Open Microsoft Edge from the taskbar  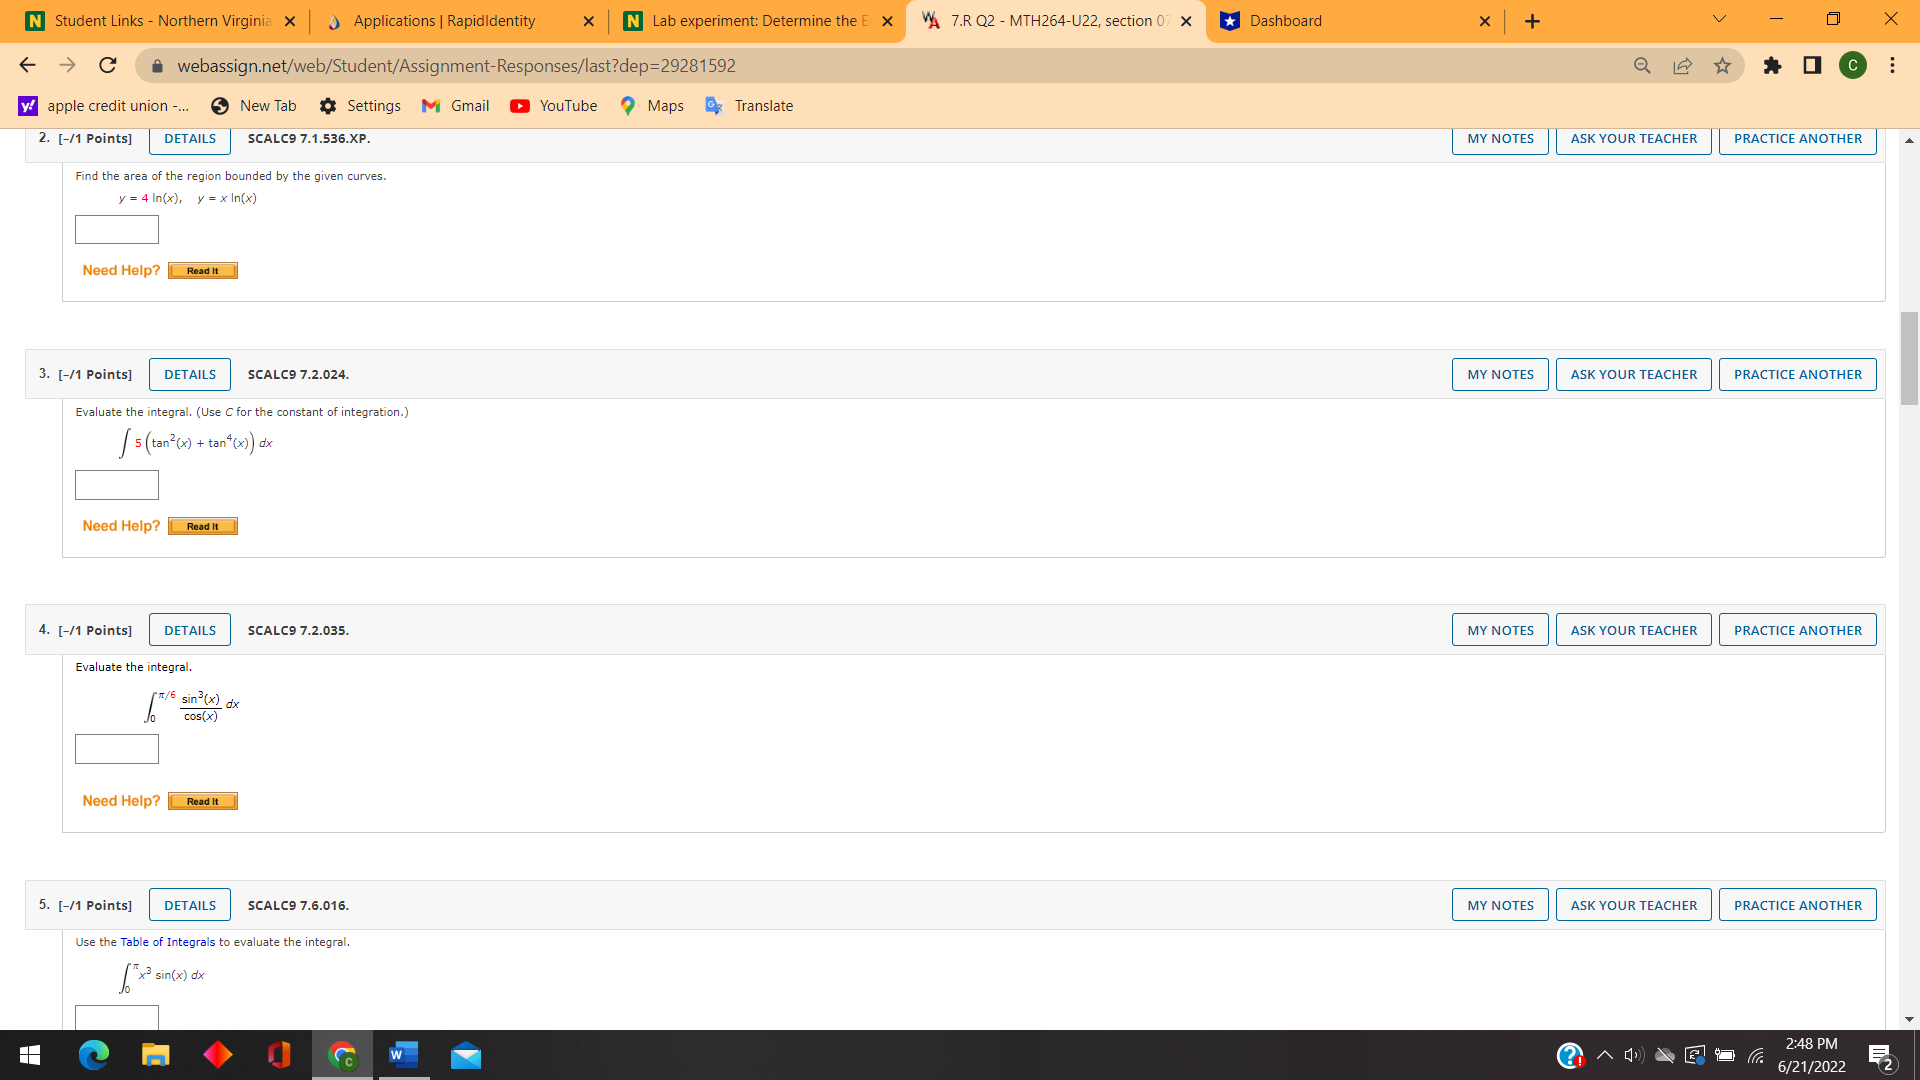tap(93, 1055)
